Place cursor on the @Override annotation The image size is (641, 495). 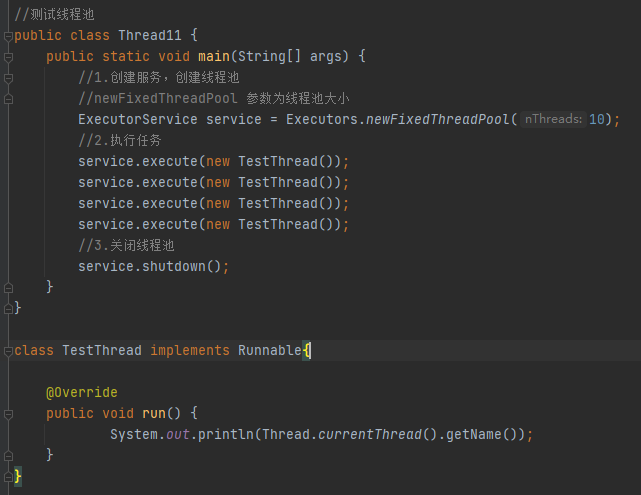[81, 392]
